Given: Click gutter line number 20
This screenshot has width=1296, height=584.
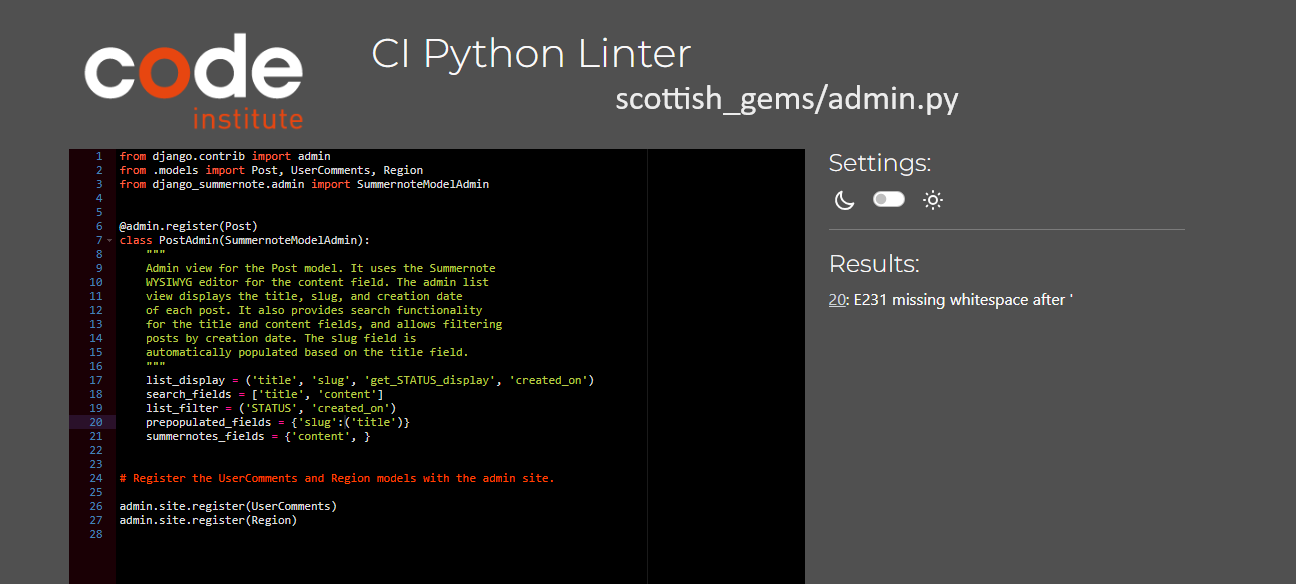Looking at the screenshot, I should click(96, 422).
